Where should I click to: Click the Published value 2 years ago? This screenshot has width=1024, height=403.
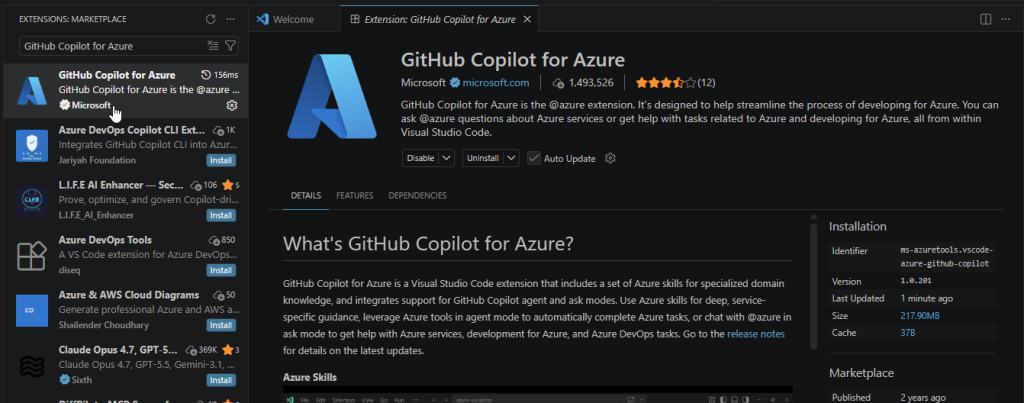pyautogui.click(x=923, y=397)
